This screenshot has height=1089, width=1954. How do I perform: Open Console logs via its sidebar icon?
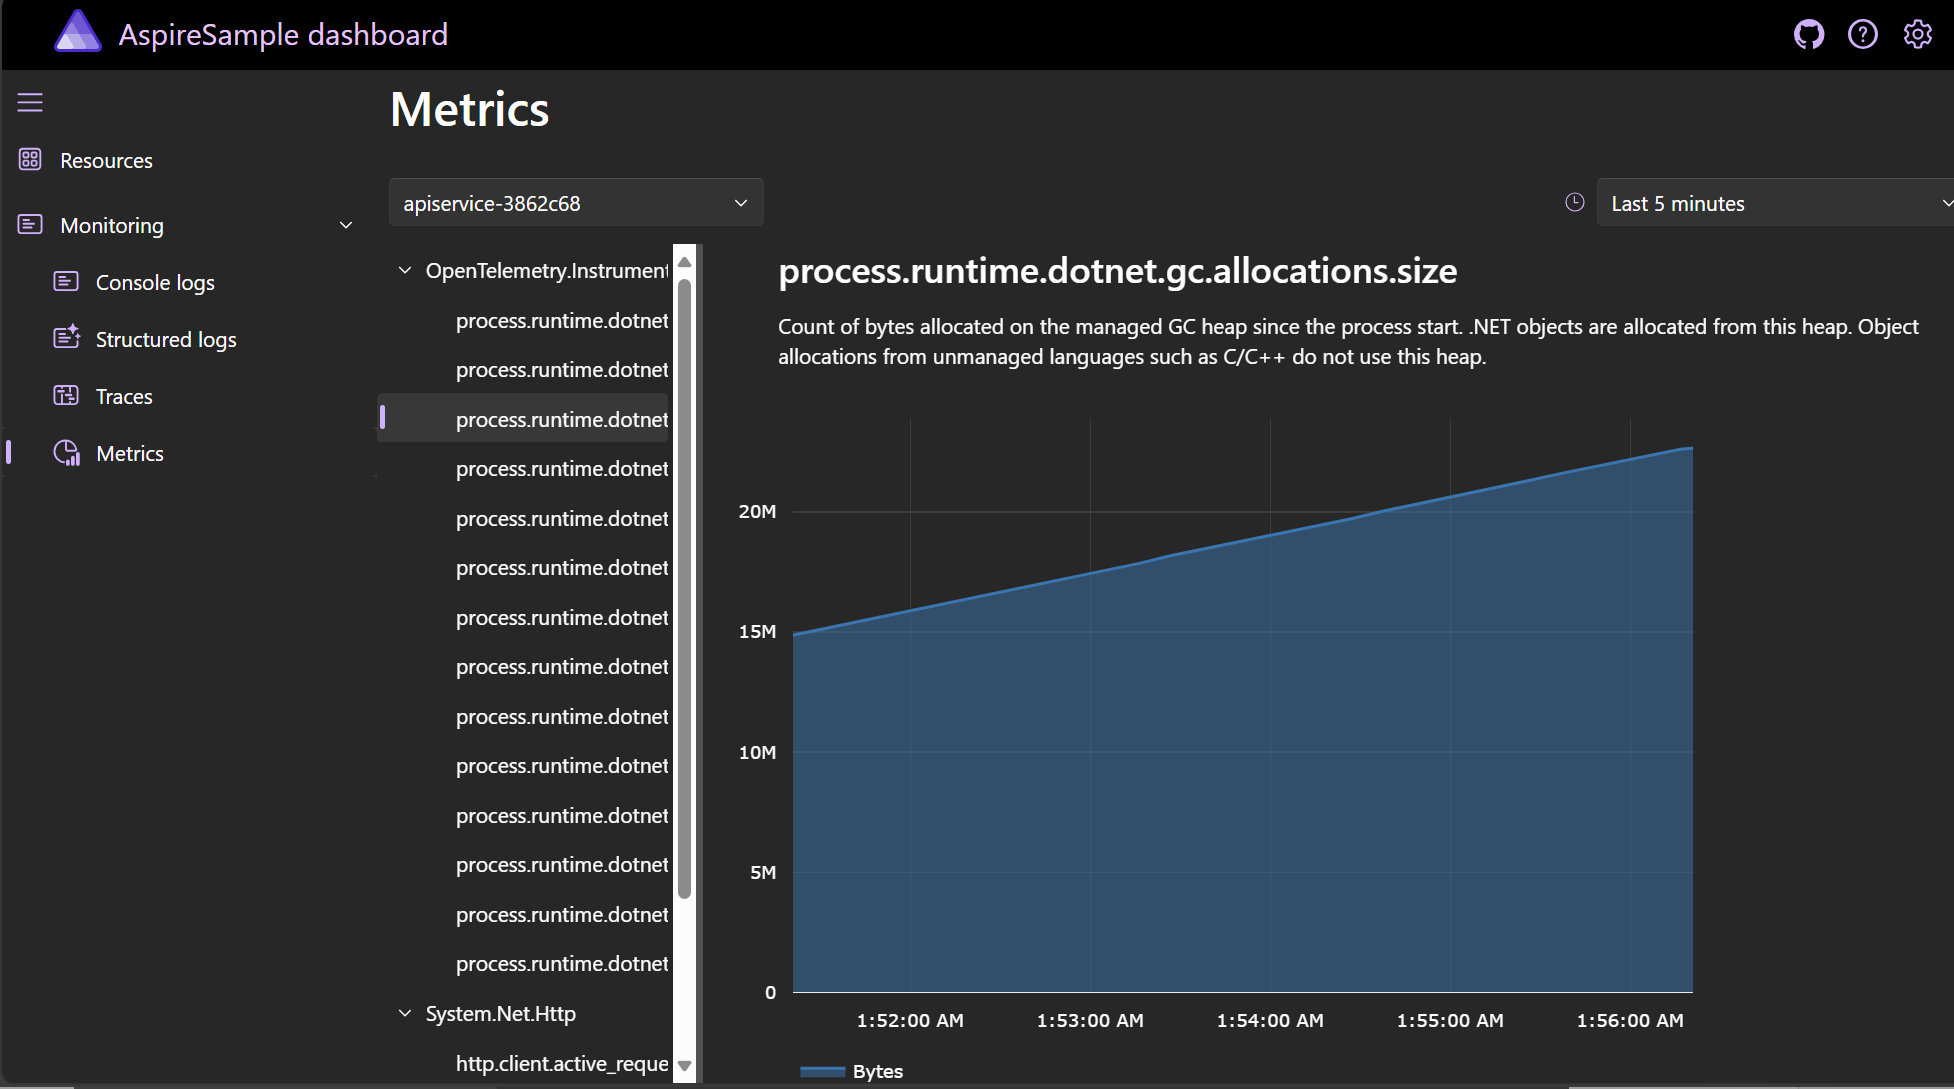[66, 282]
